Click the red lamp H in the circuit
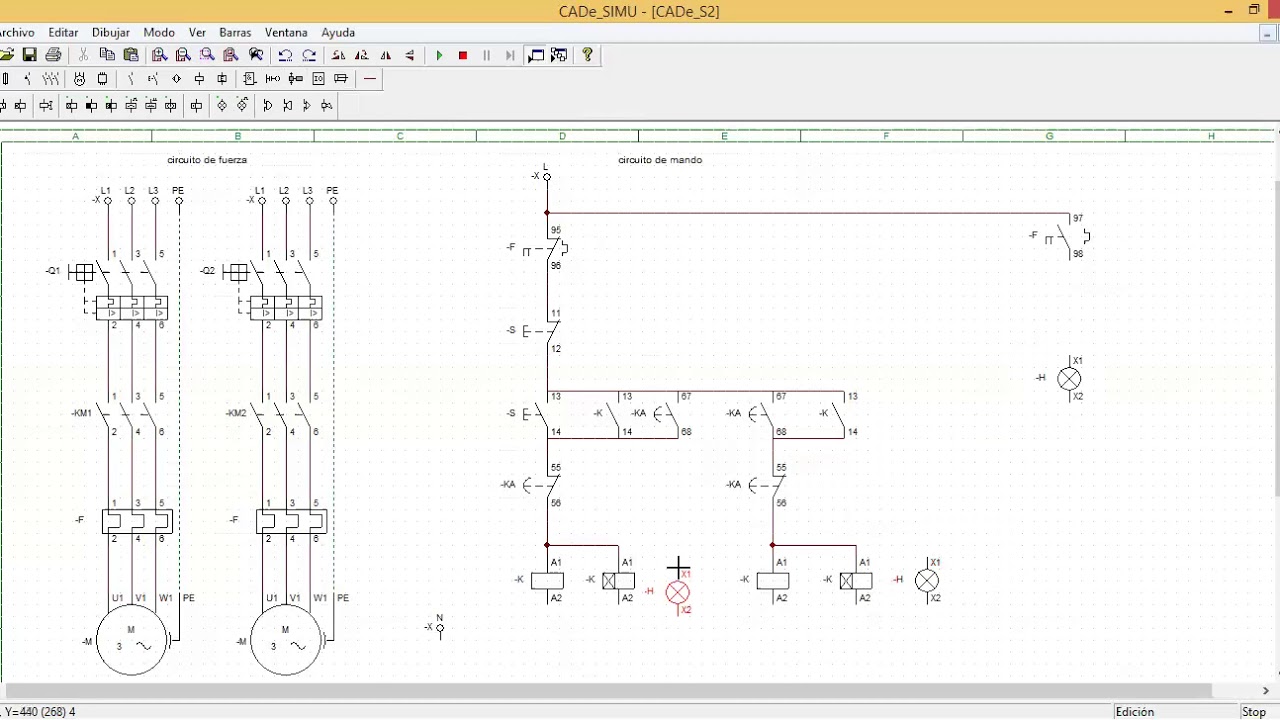 click(x=678, y=592)
